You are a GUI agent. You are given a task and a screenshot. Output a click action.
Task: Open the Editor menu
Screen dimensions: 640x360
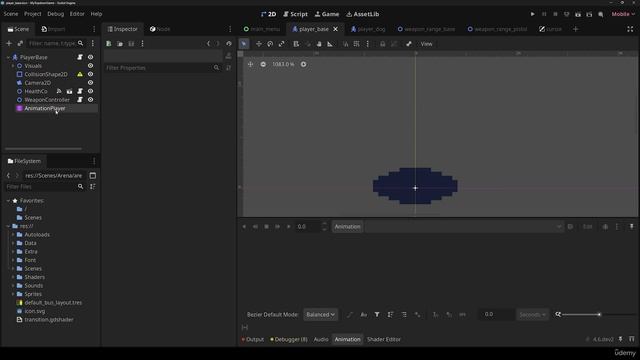(x=77, y=14)
